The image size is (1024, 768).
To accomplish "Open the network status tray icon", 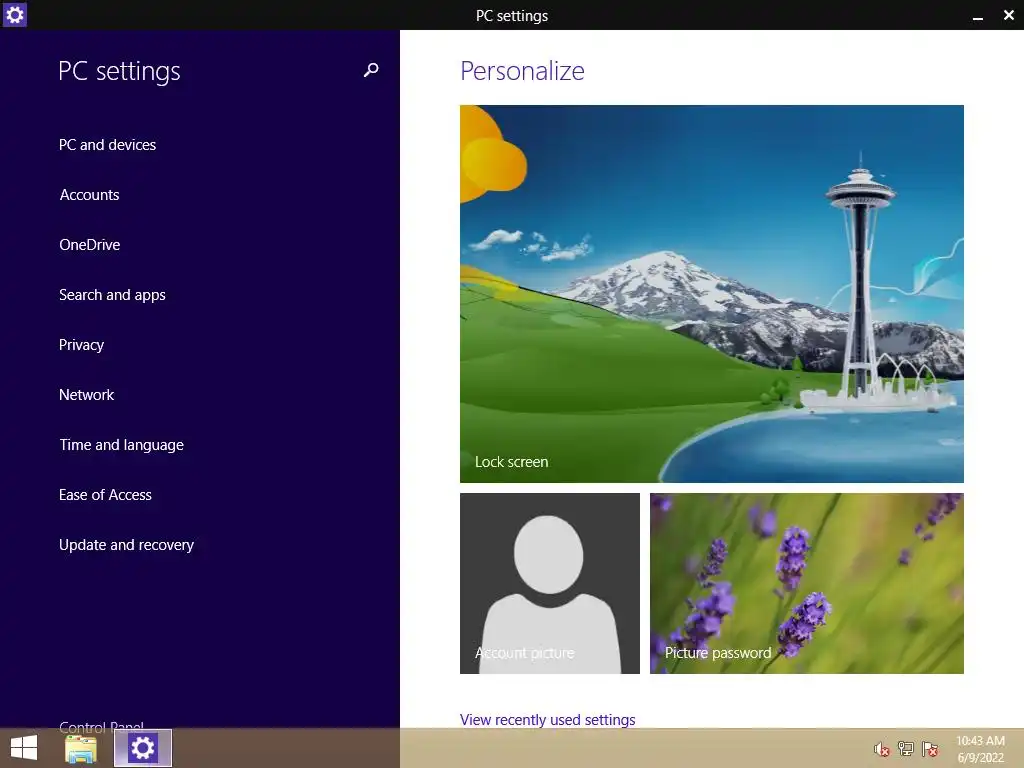I will coord(906,749).
